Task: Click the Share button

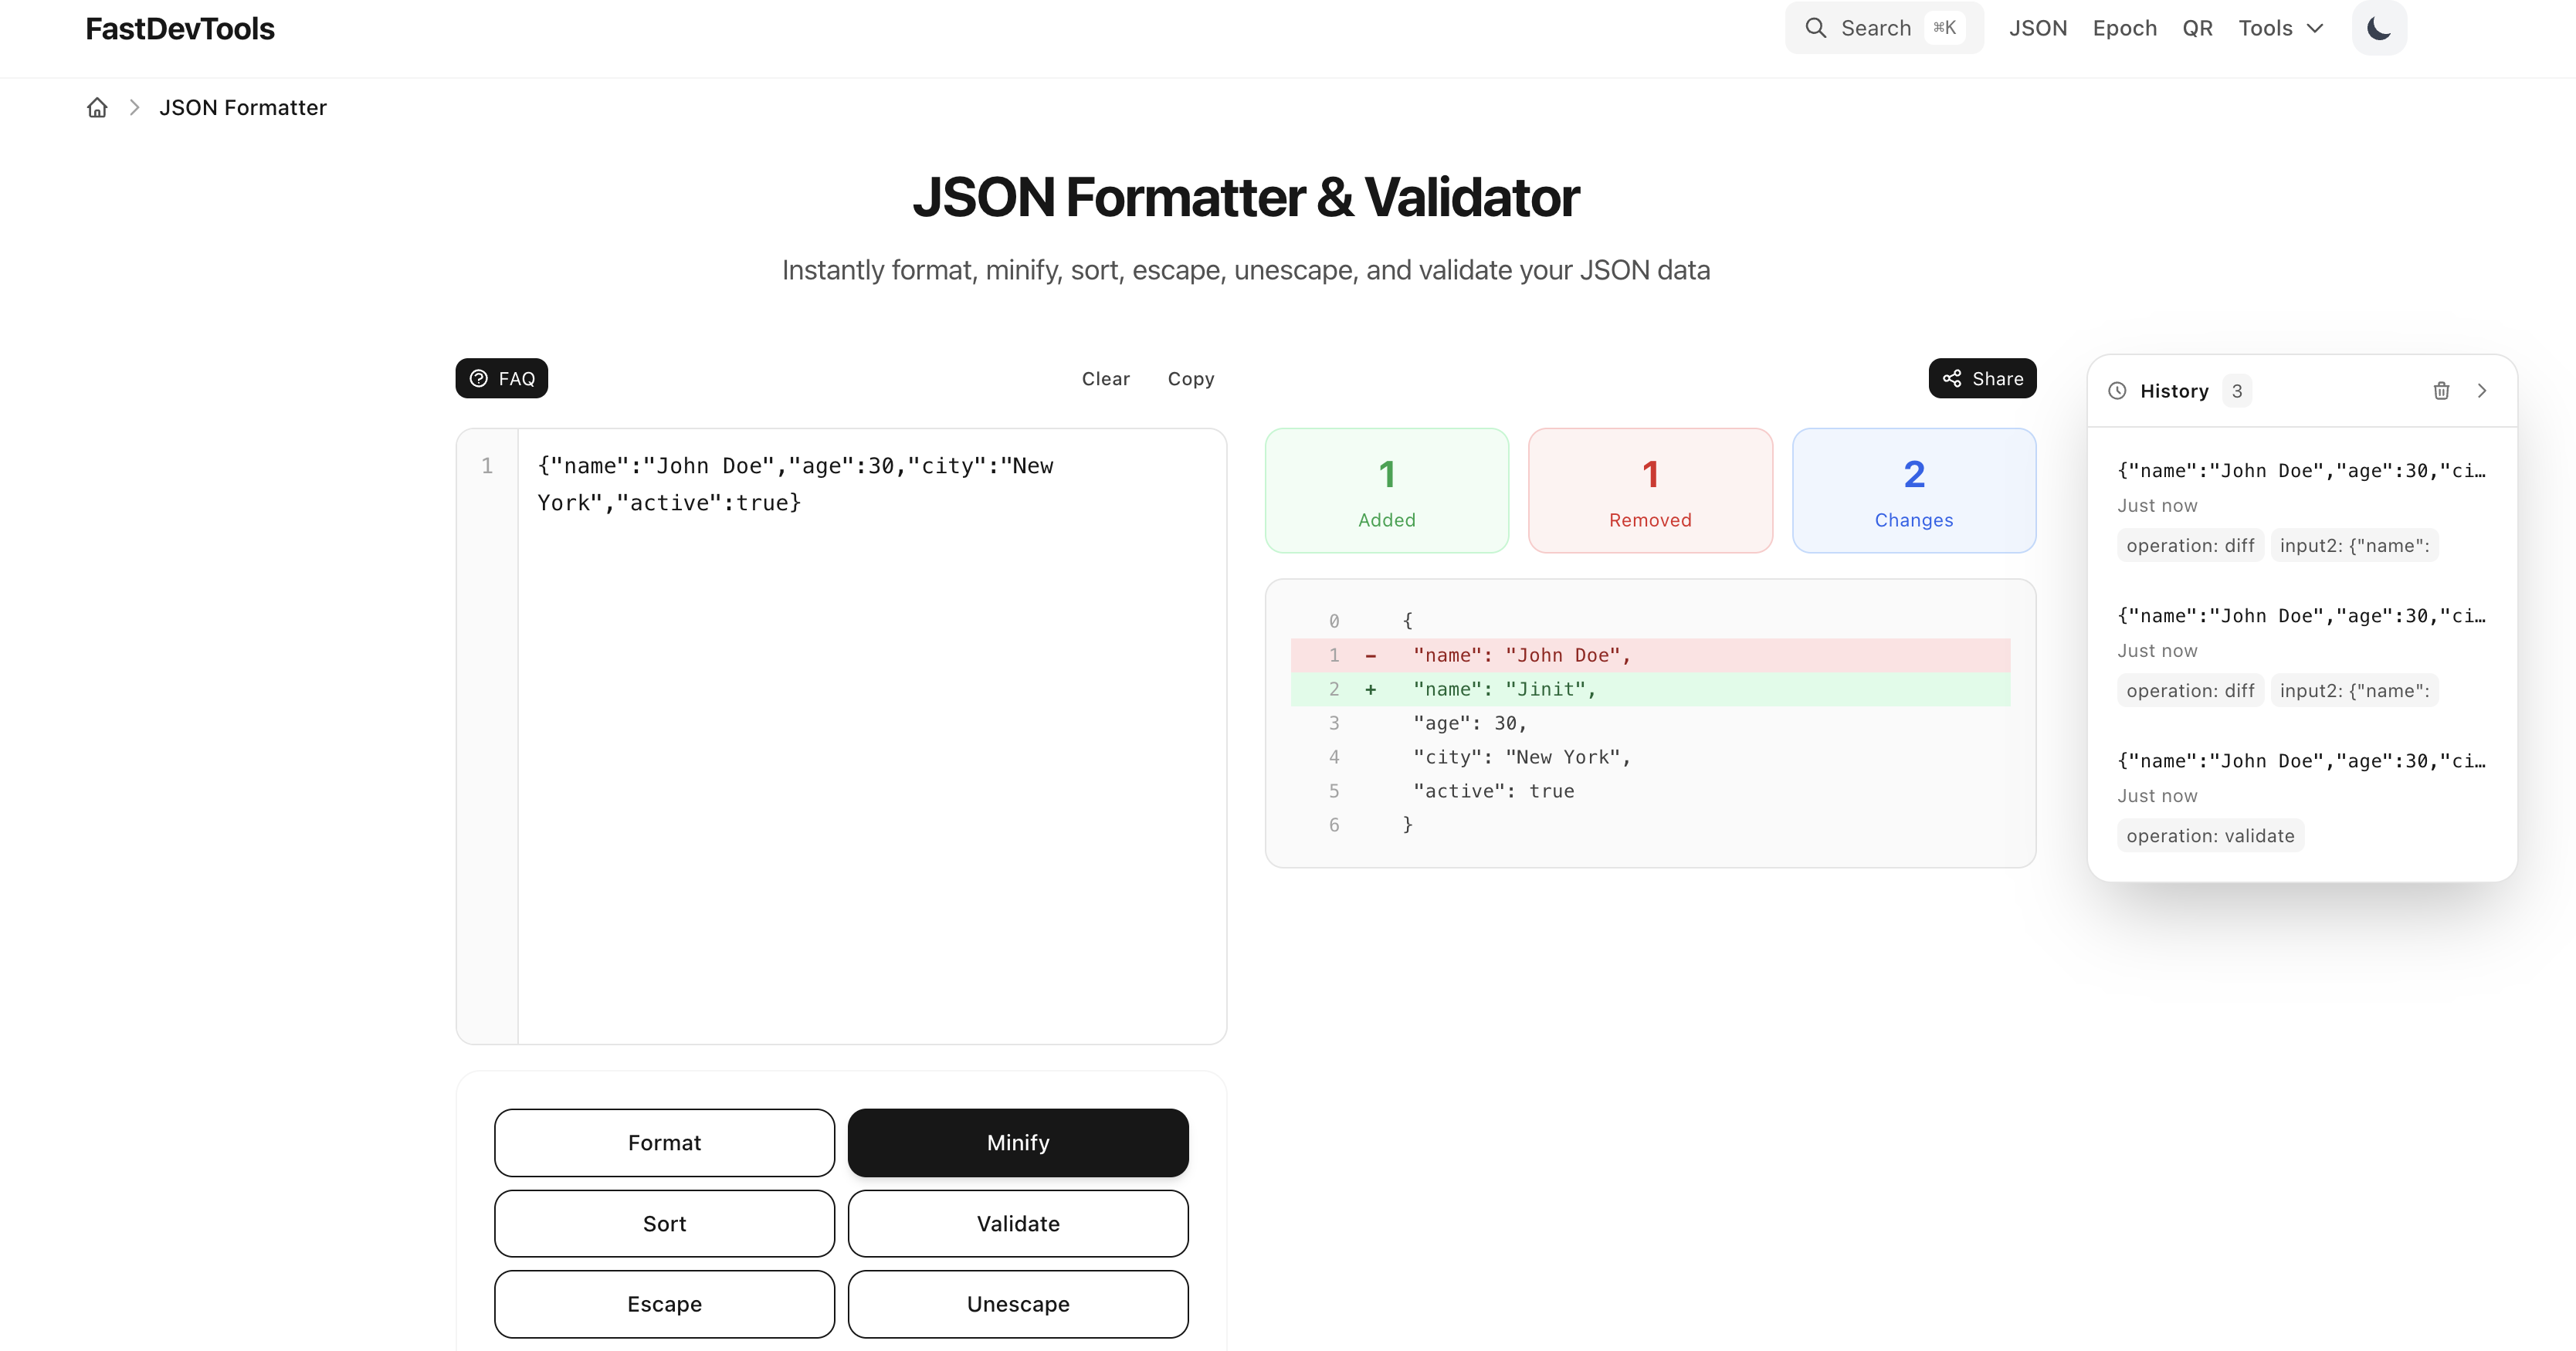Action: click(x=1982, y=378)
